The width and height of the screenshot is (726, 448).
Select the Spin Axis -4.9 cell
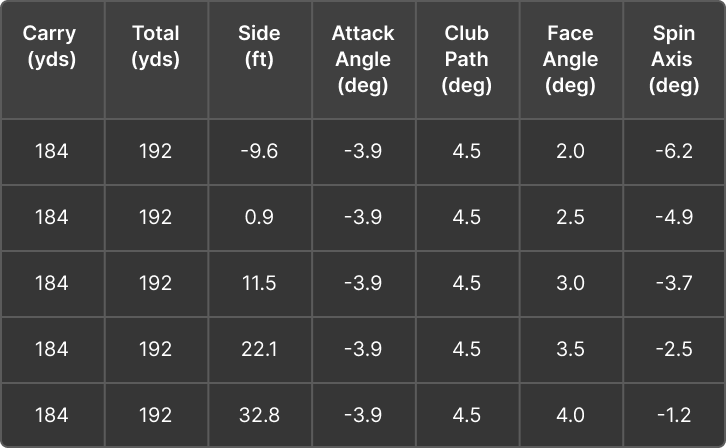point(673,217)
